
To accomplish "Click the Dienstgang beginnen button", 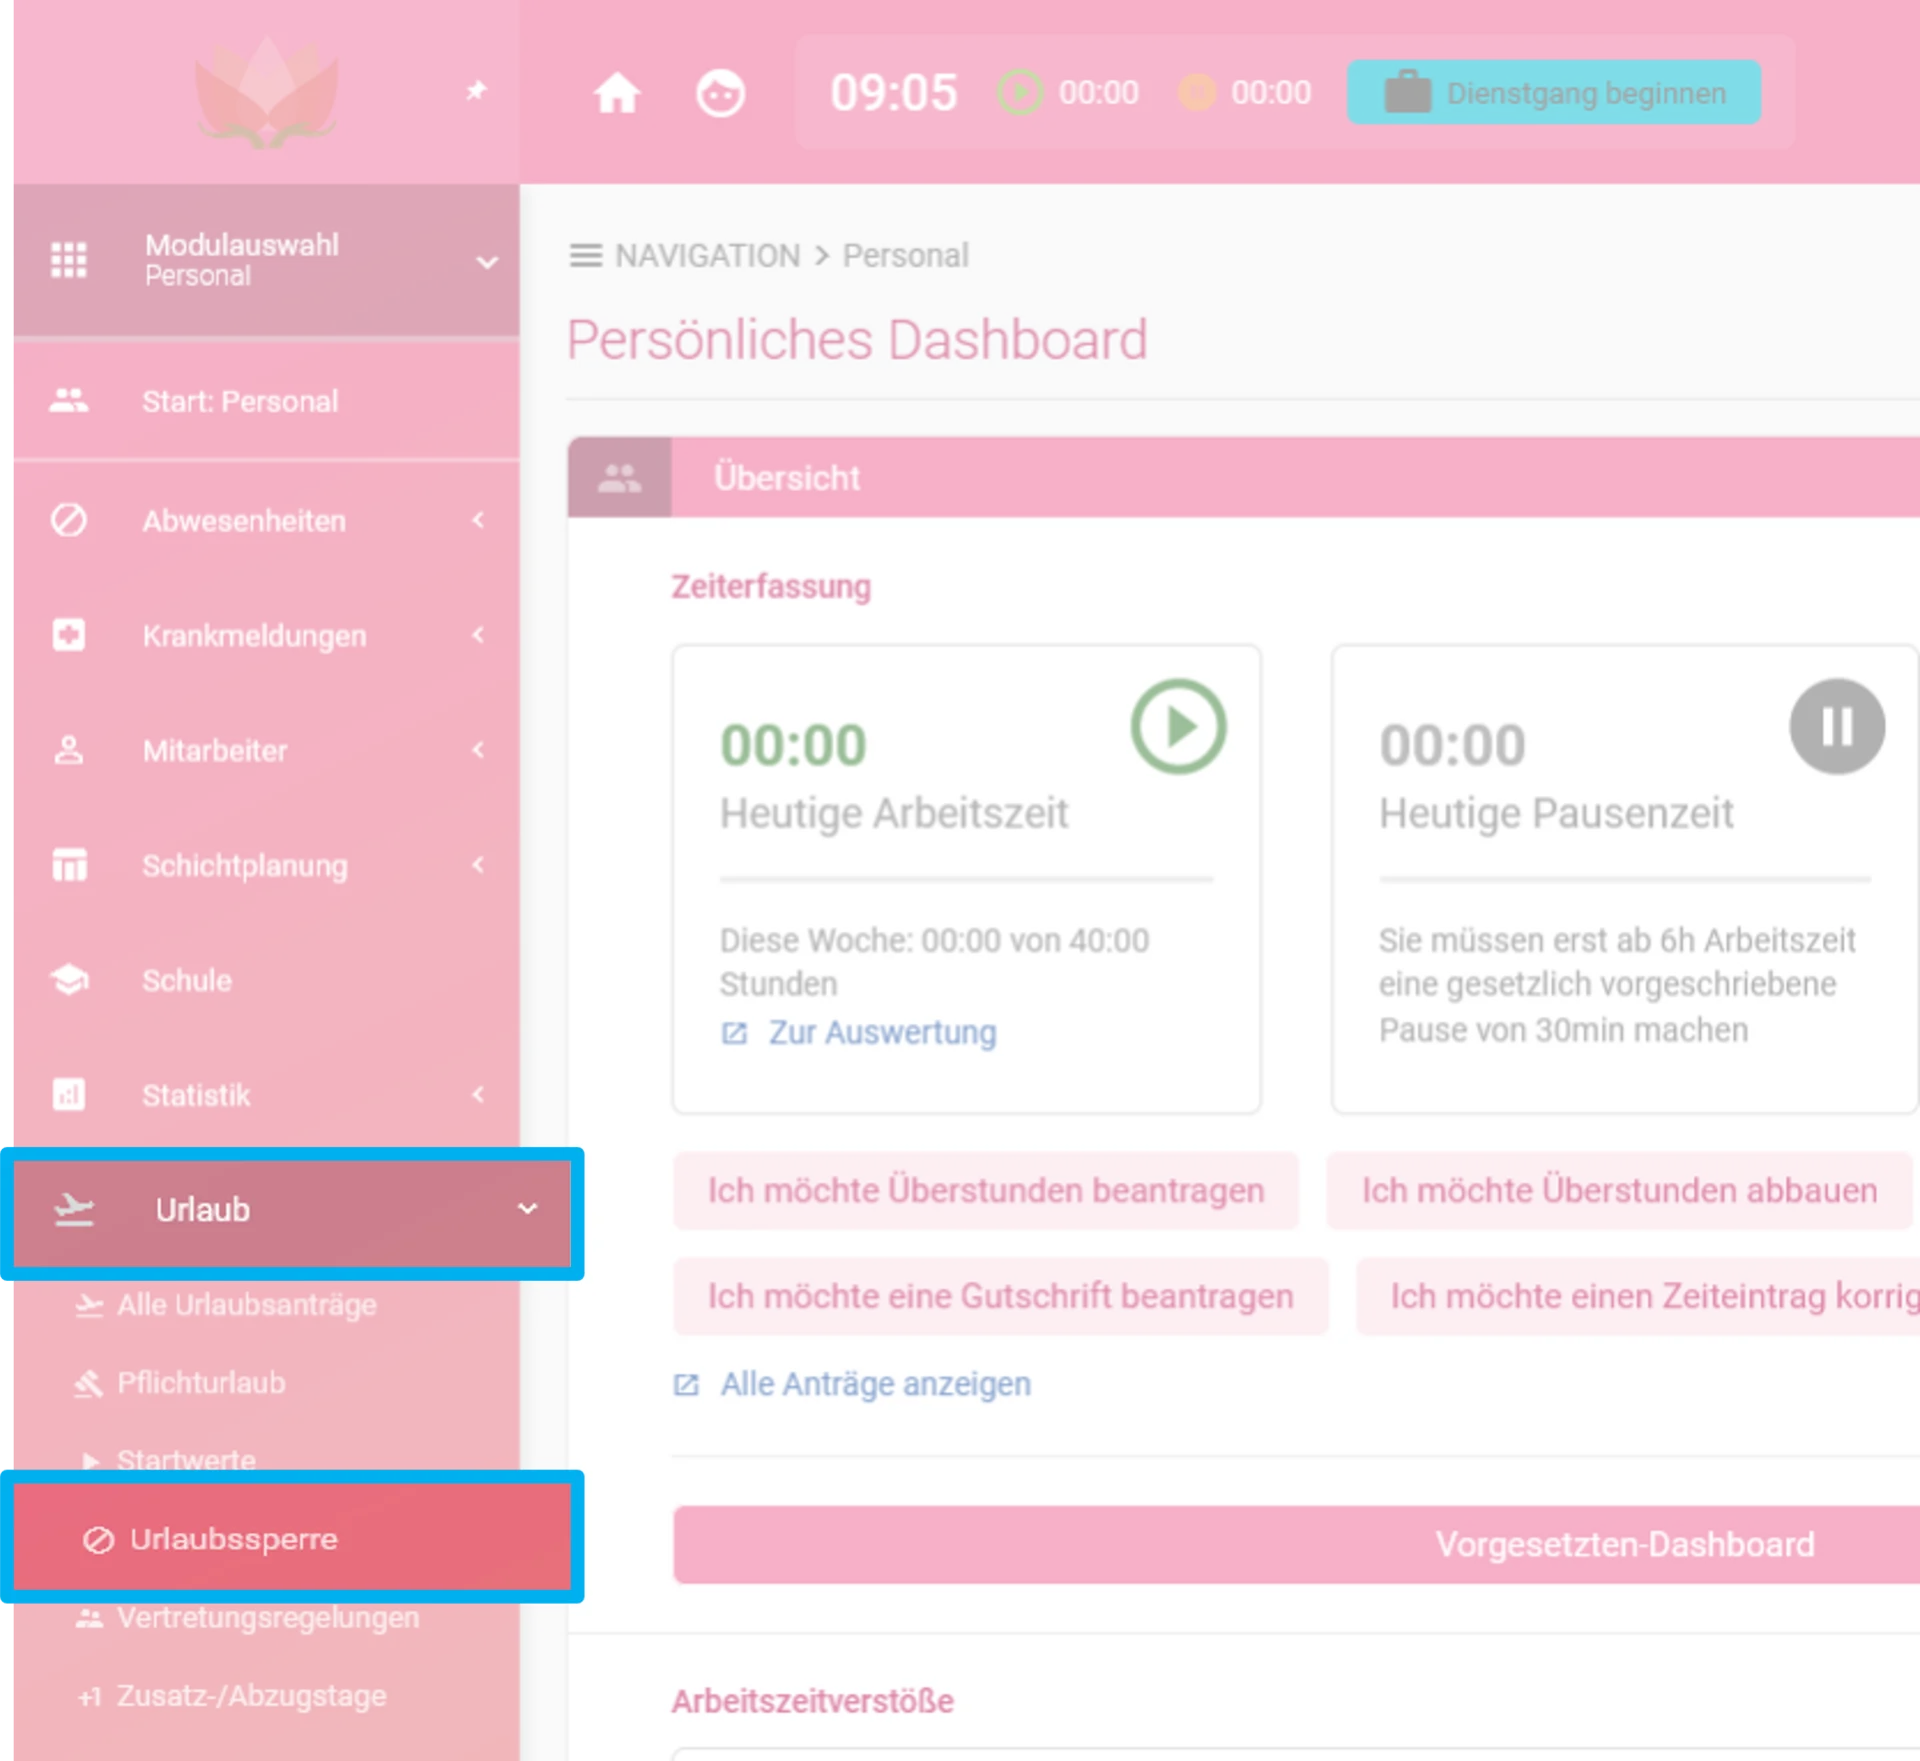I will click(x=1554, y=93).
